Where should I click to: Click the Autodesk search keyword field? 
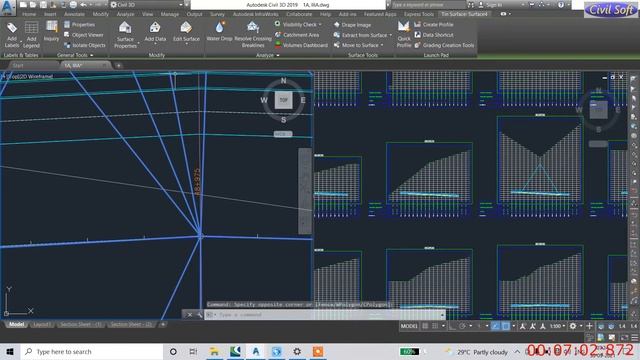click(428, 5)
